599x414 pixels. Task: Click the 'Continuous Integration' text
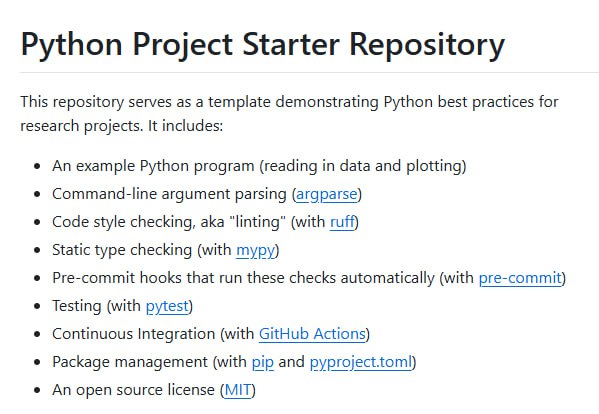tap(134, 334)
